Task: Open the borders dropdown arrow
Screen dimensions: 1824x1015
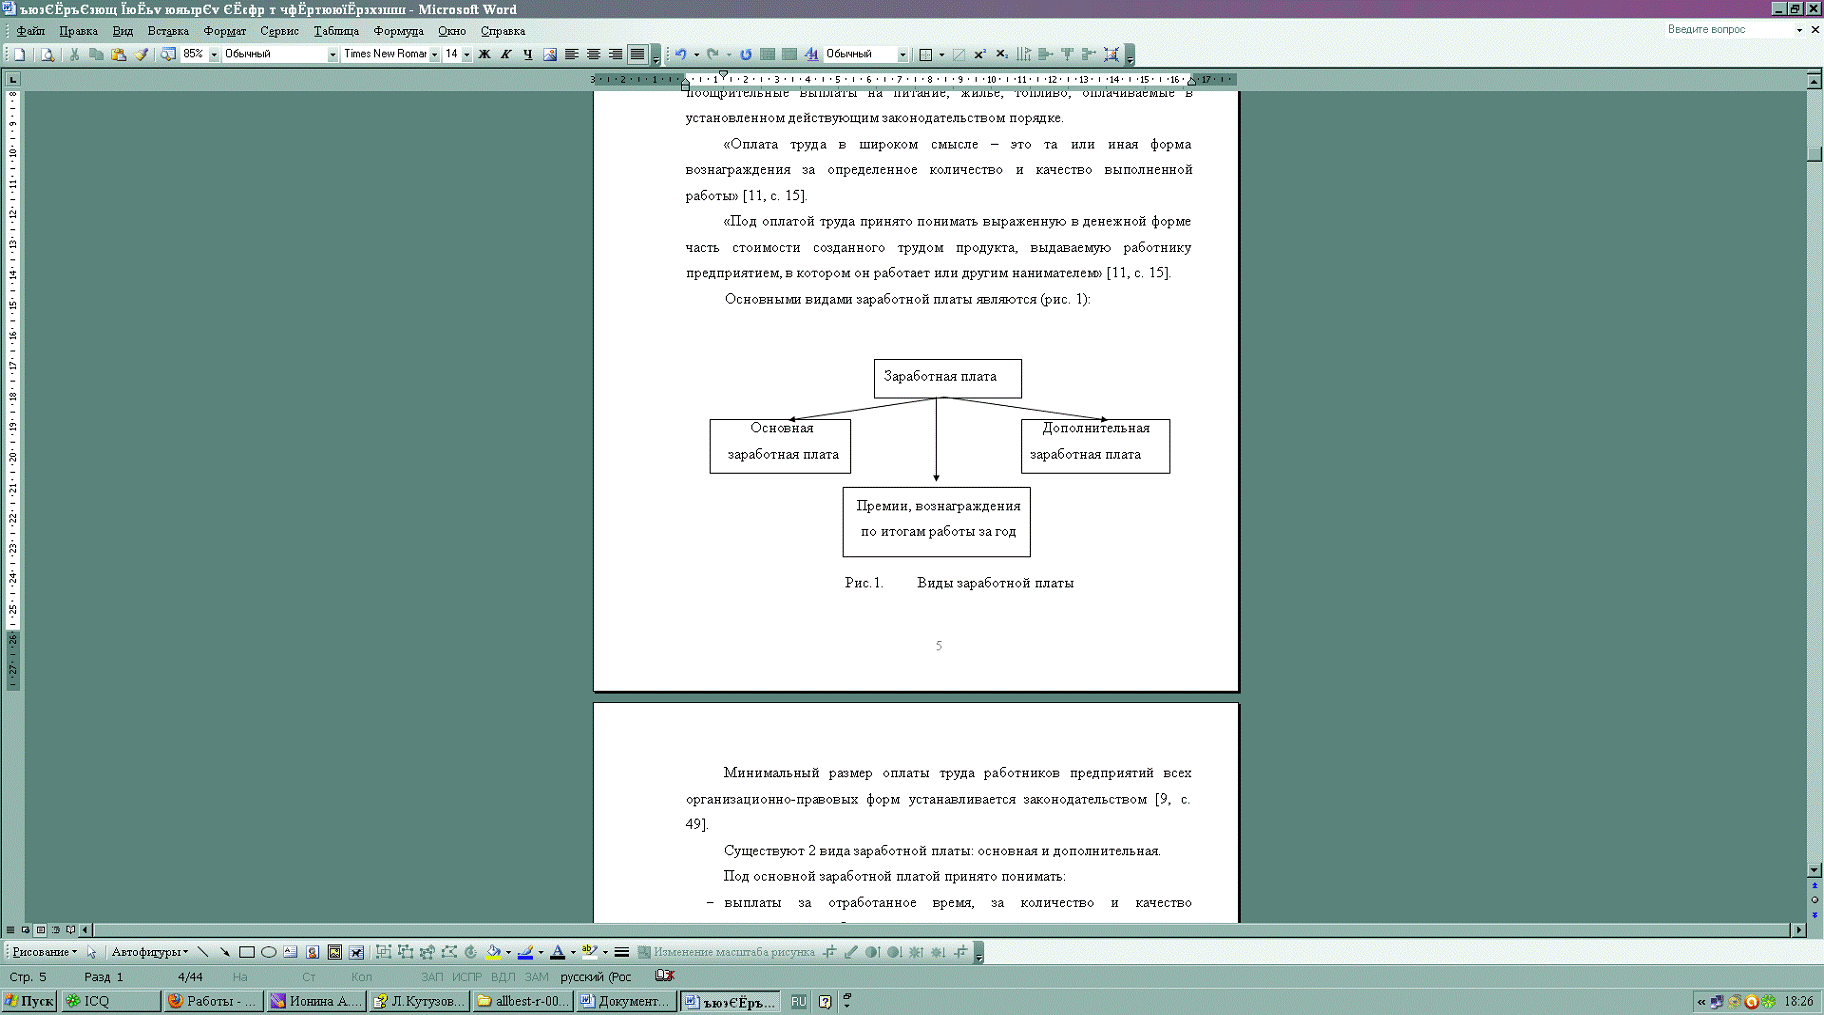Action: (941, 55)
